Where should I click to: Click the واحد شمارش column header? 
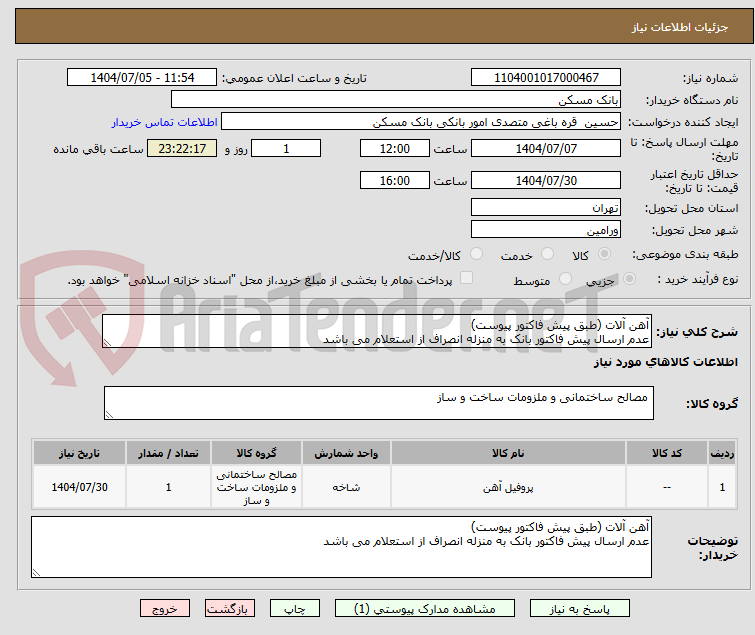[x=346, y=453]
